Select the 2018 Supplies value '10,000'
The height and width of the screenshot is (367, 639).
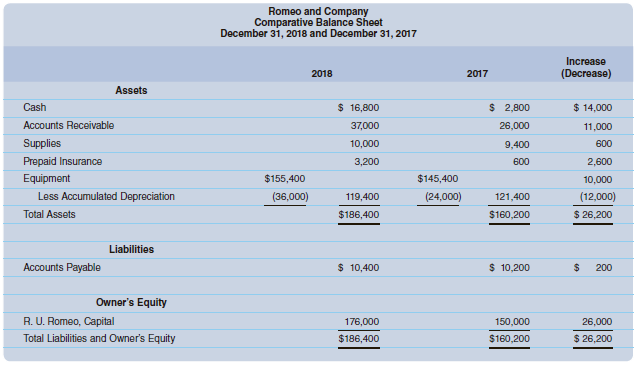click(364, 144)
